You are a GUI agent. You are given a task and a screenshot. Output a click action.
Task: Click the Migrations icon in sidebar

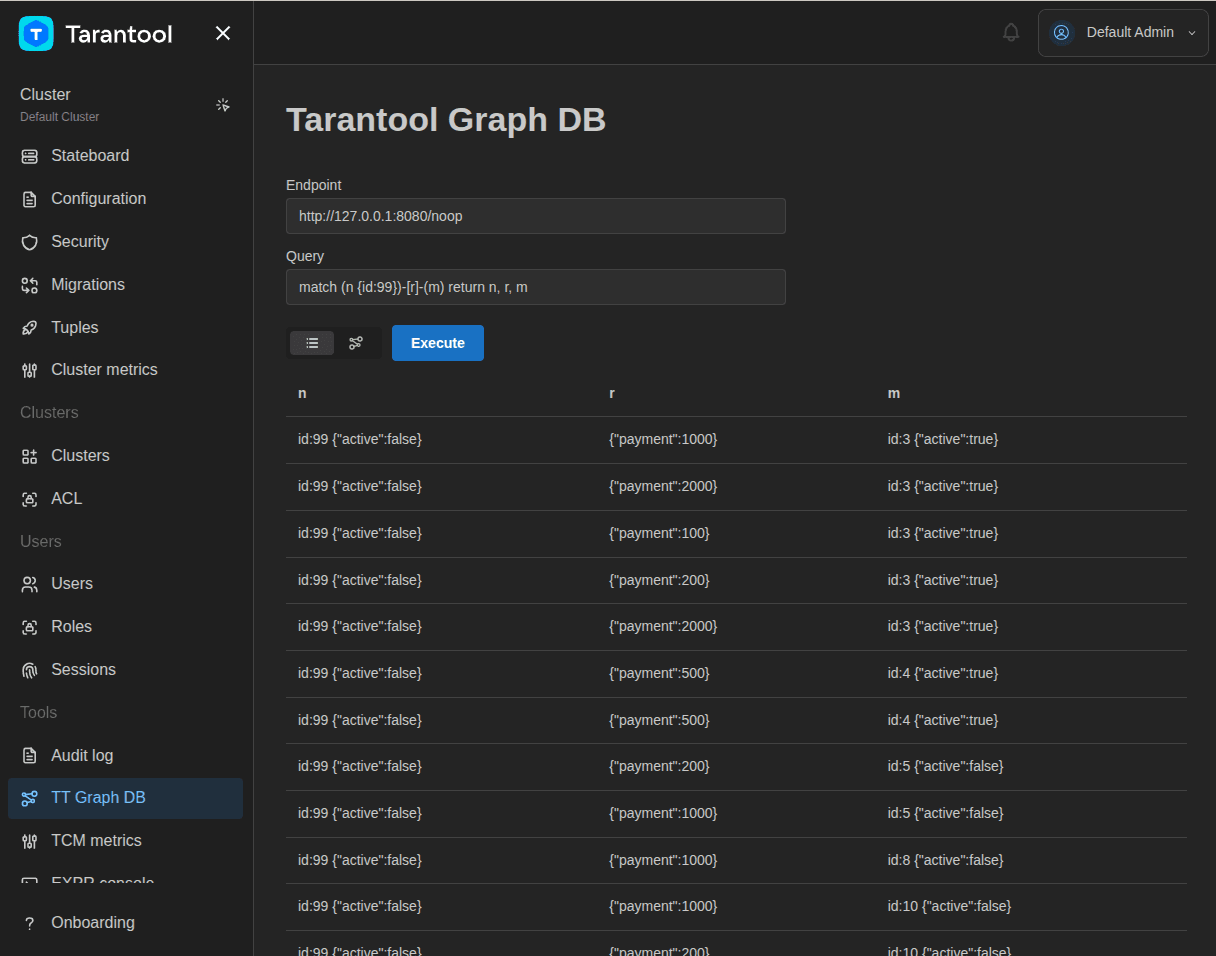click(30, 285)
